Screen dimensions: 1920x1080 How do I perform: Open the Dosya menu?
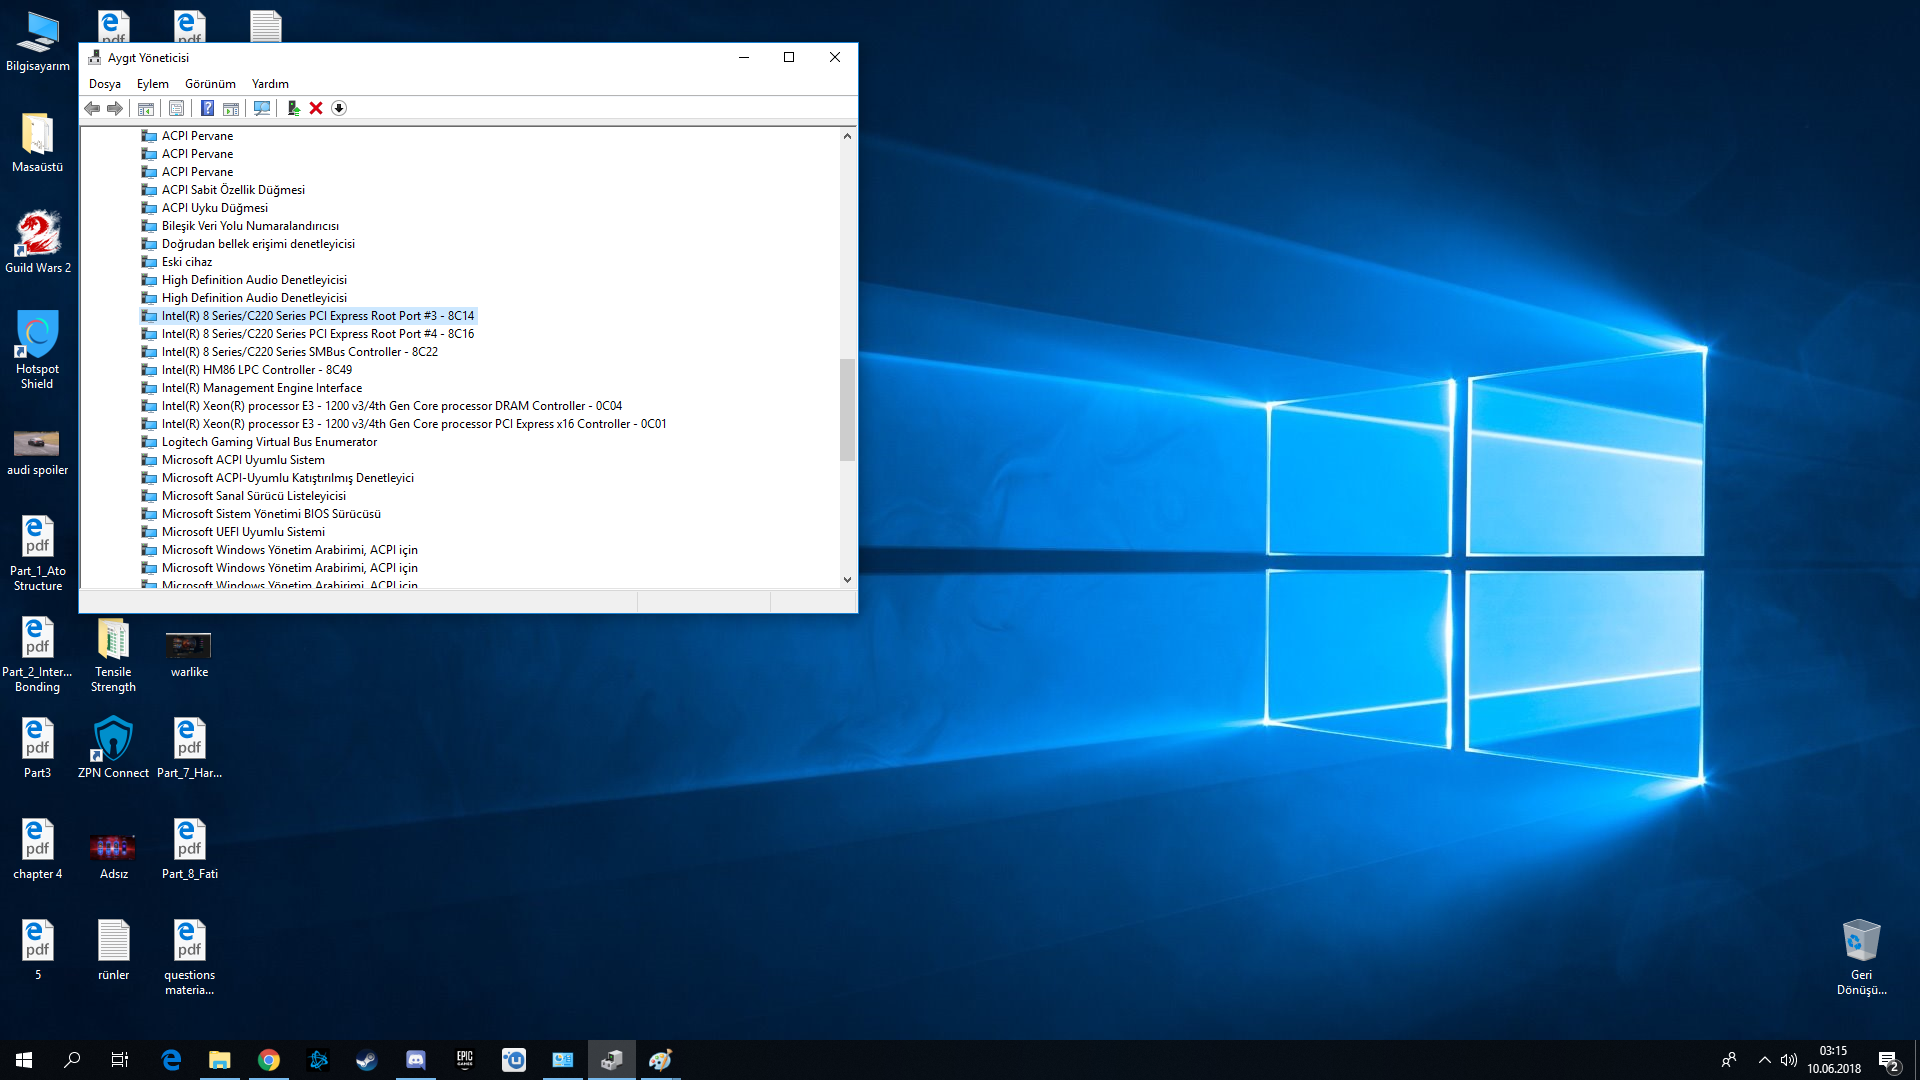[x=104, y=84]
